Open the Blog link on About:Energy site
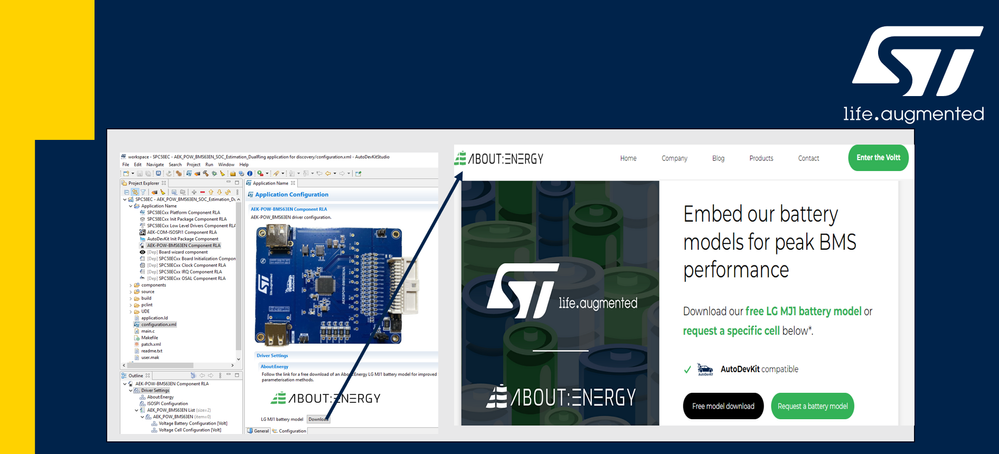Viewport: 999px width, 454px height. click(x=718, y=158)
